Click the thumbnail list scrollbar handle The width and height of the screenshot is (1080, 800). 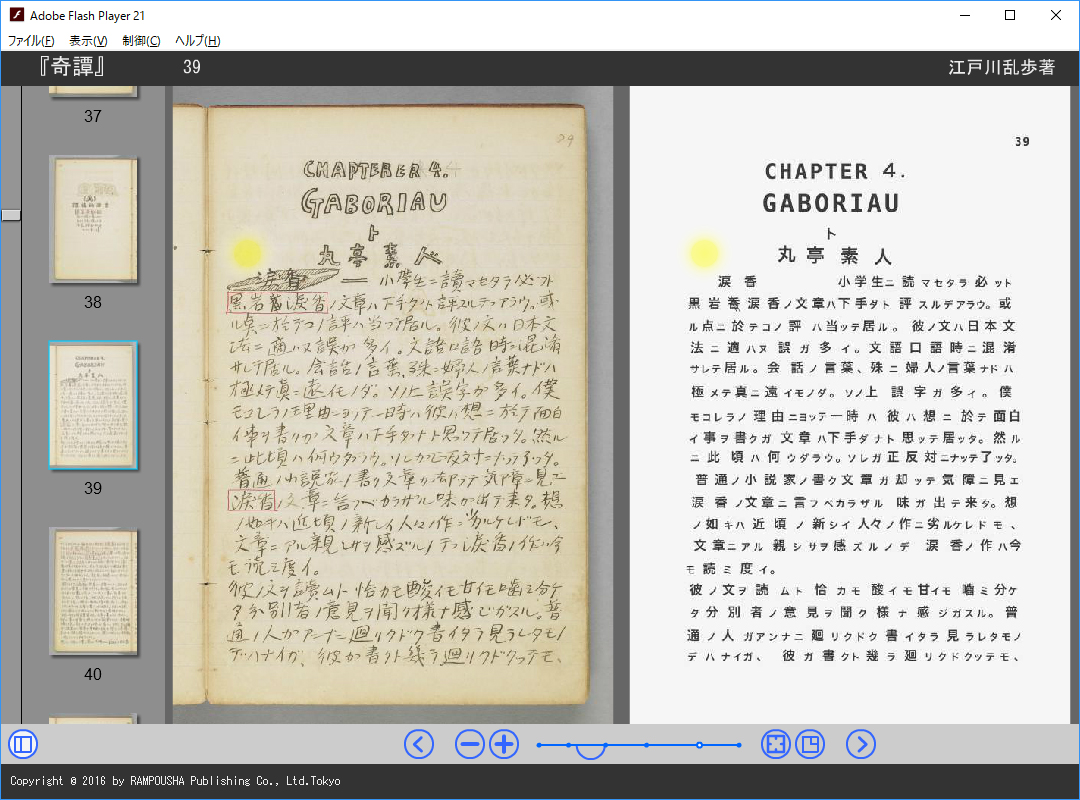pos(11,215)
